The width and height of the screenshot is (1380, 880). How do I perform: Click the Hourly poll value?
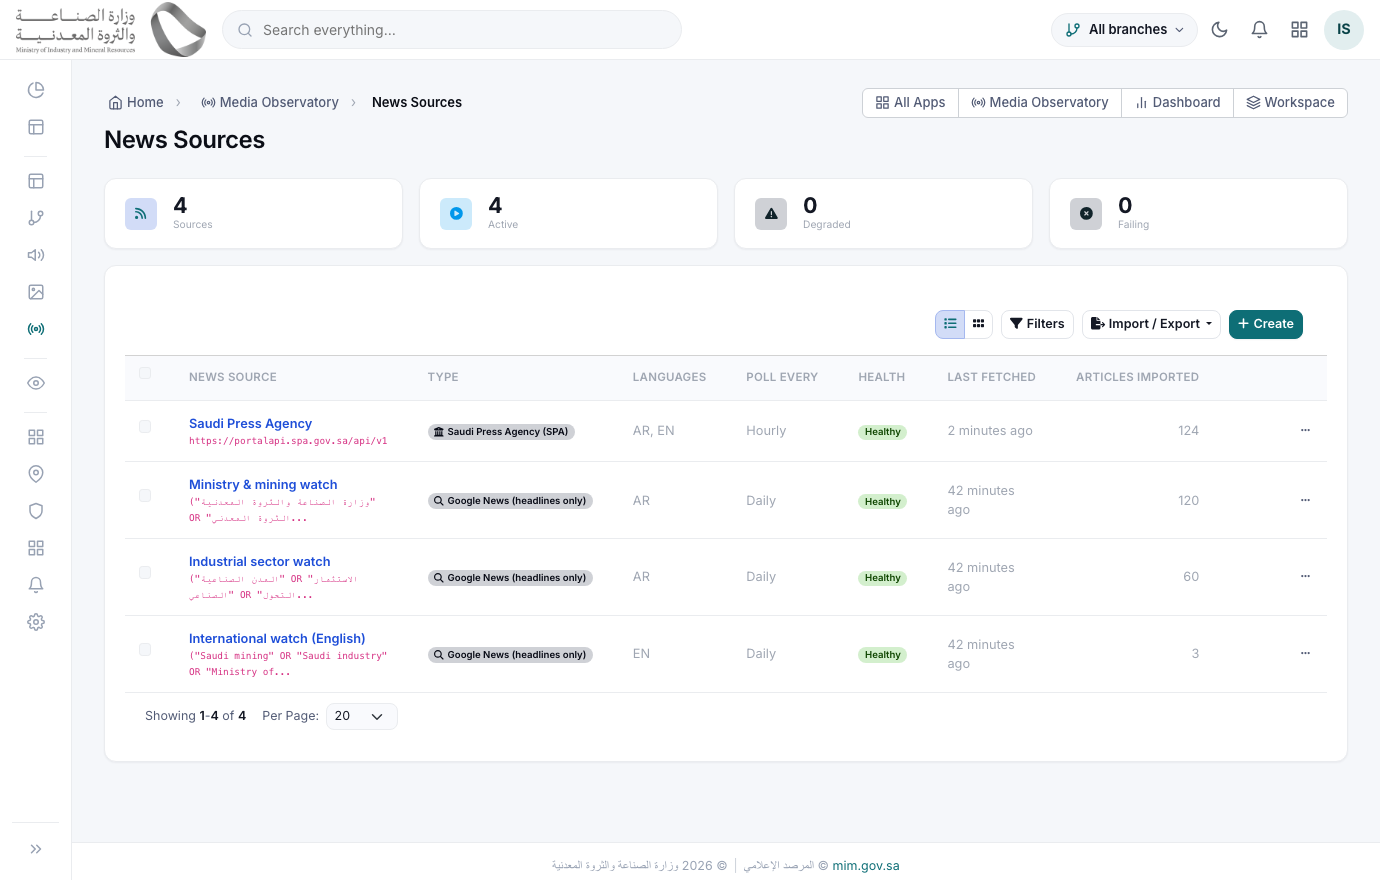(766, 431)
